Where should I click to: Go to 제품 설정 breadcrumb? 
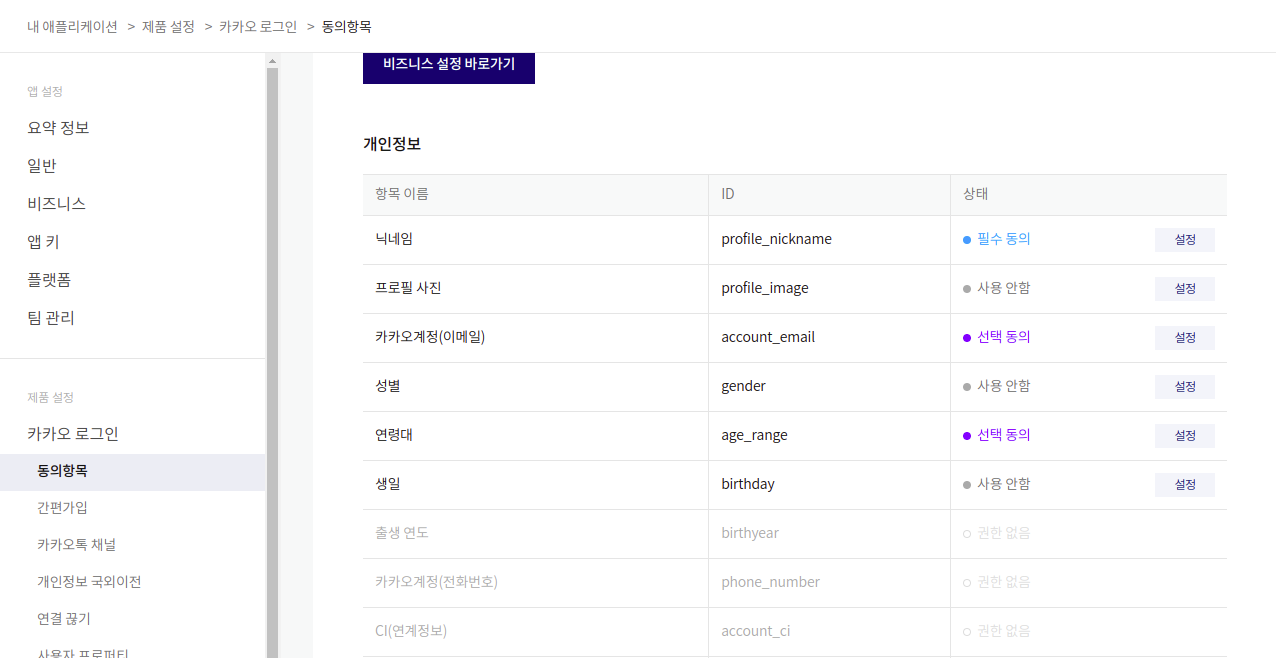[168, 27]
